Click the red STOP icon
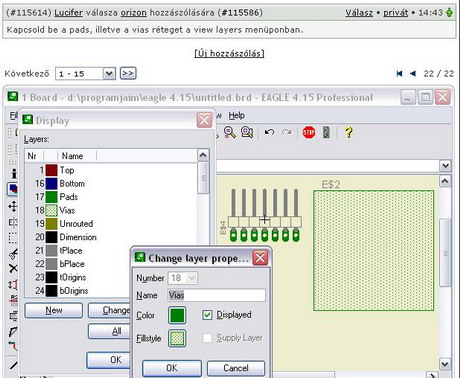This screenshot has height=378, width=460. pyautogui.click(x=309, y=132)
